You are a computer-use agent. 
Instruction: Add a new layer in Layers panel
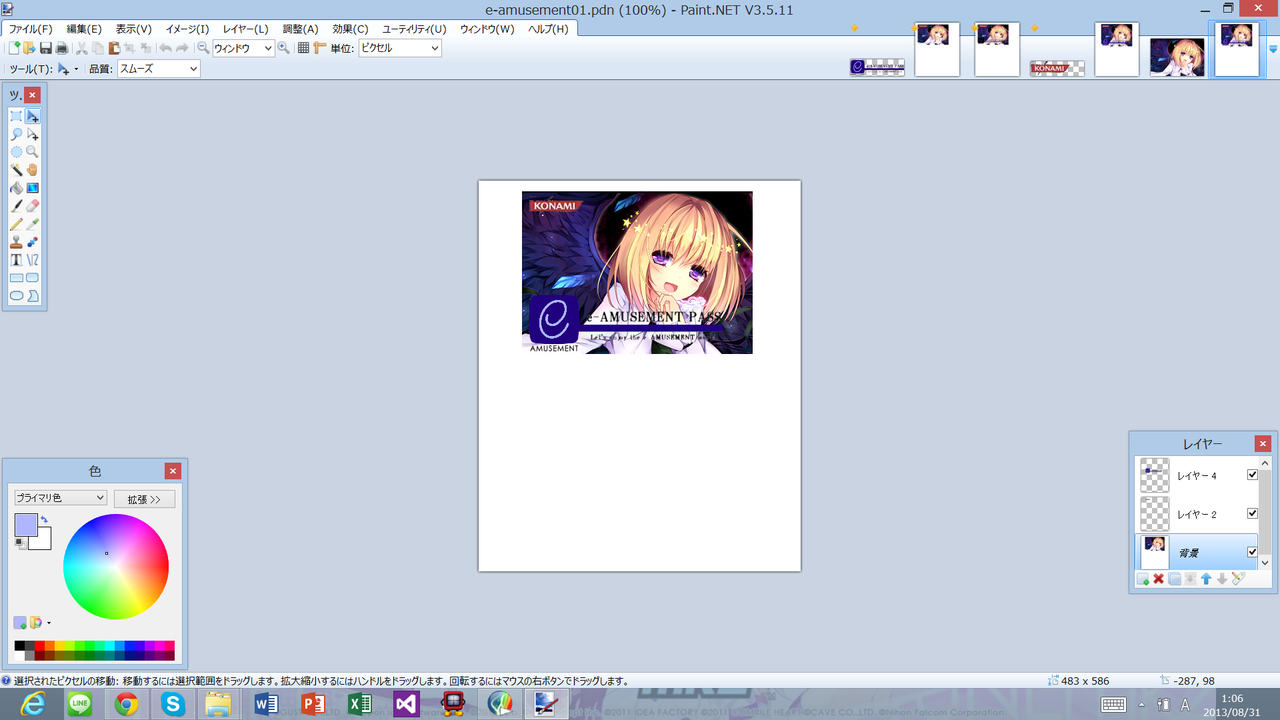coord(1143,579)
